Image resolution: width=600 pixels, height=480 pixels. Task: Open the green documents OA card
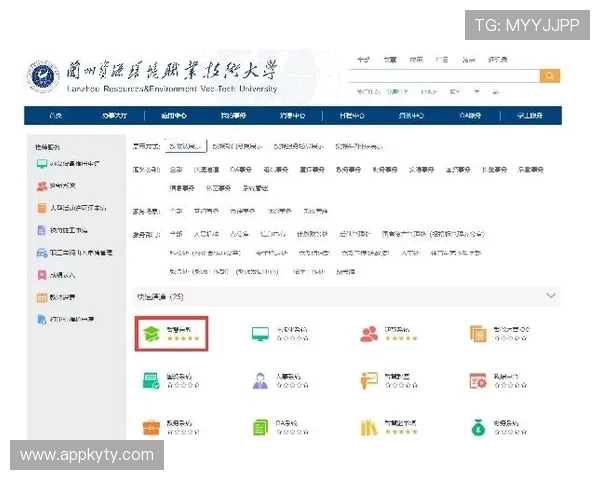tap(280, 428)
